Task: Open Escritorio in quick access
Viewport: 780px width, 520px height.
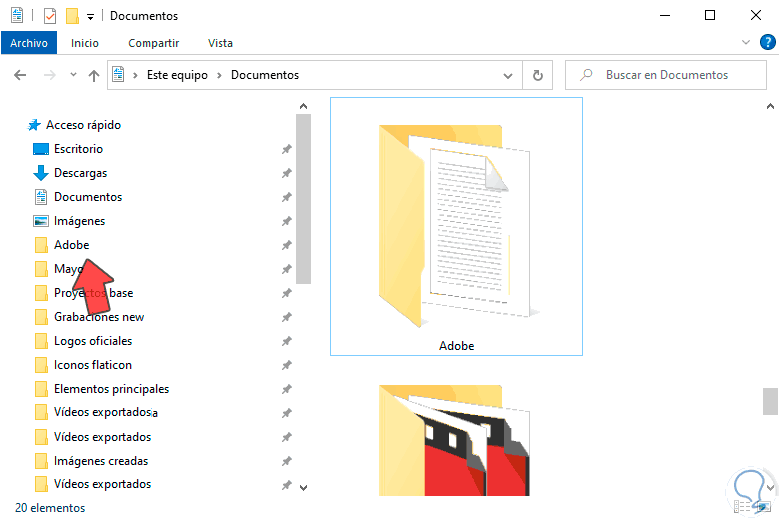Action: [79, 149]
